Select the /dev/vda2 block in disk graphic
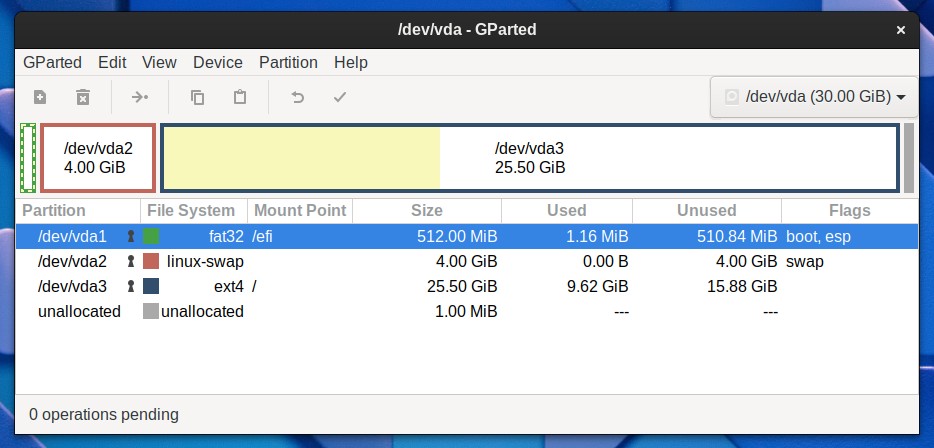 (x=98, y=158)
